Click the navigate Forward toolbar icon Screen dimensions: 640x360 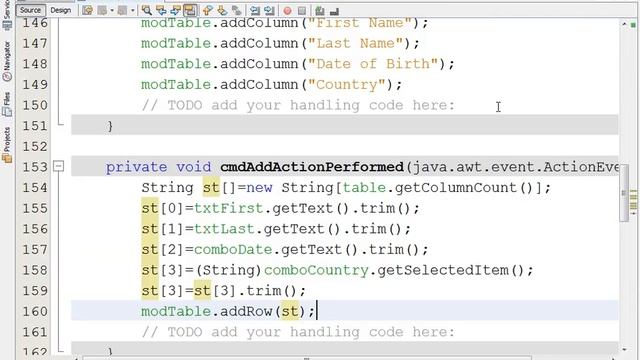[x=122, y=11]
